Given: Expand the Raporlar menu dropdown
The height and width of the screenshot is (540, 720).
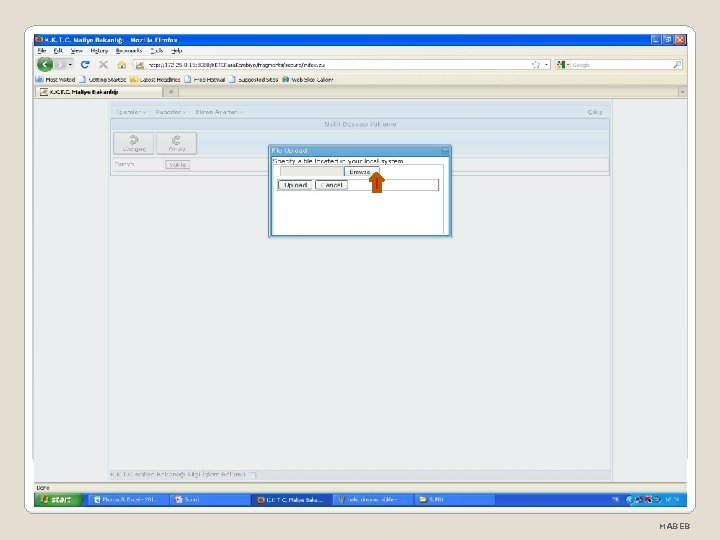Looking at the screenshot, I should [x=170, y=112].
